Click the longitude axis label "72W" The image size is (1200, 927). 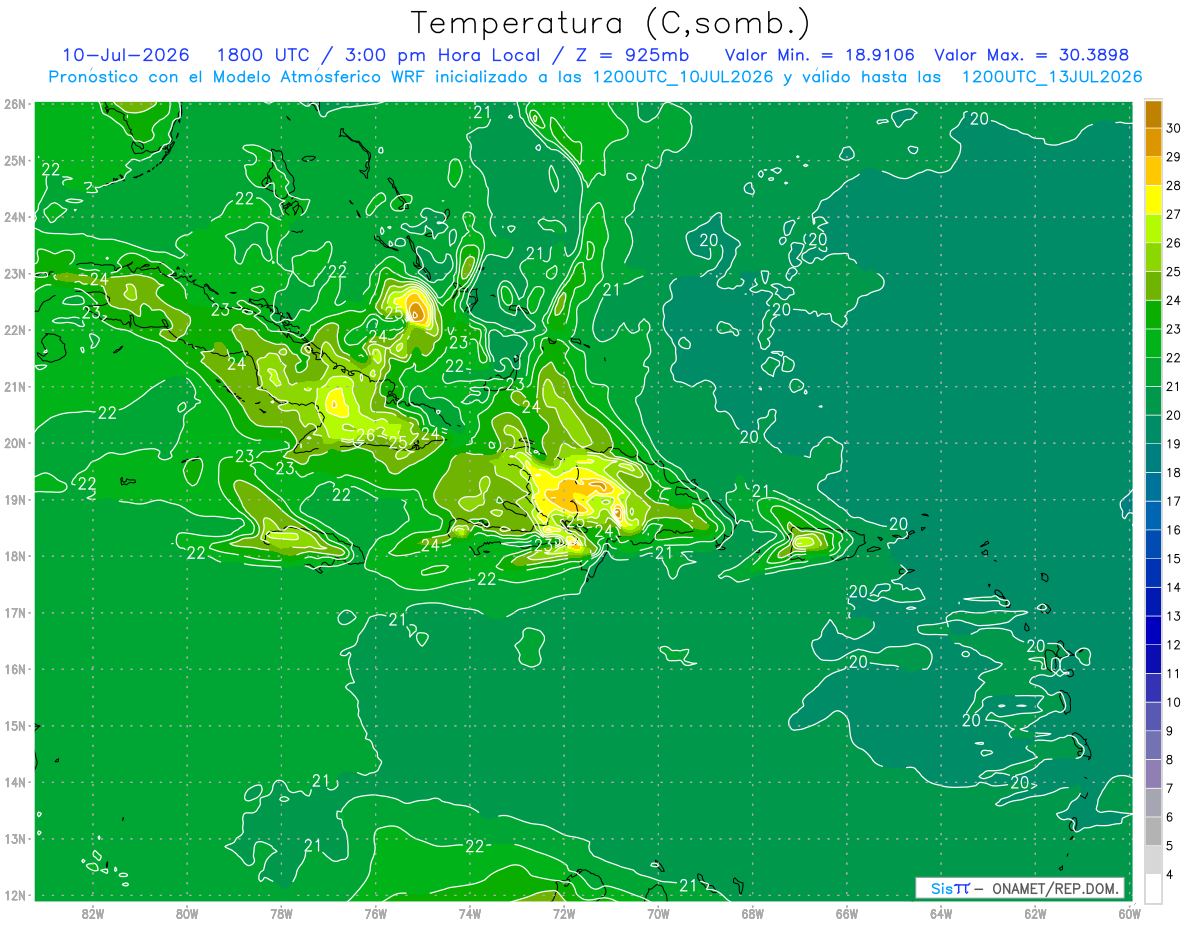click(x=564, y=912)
